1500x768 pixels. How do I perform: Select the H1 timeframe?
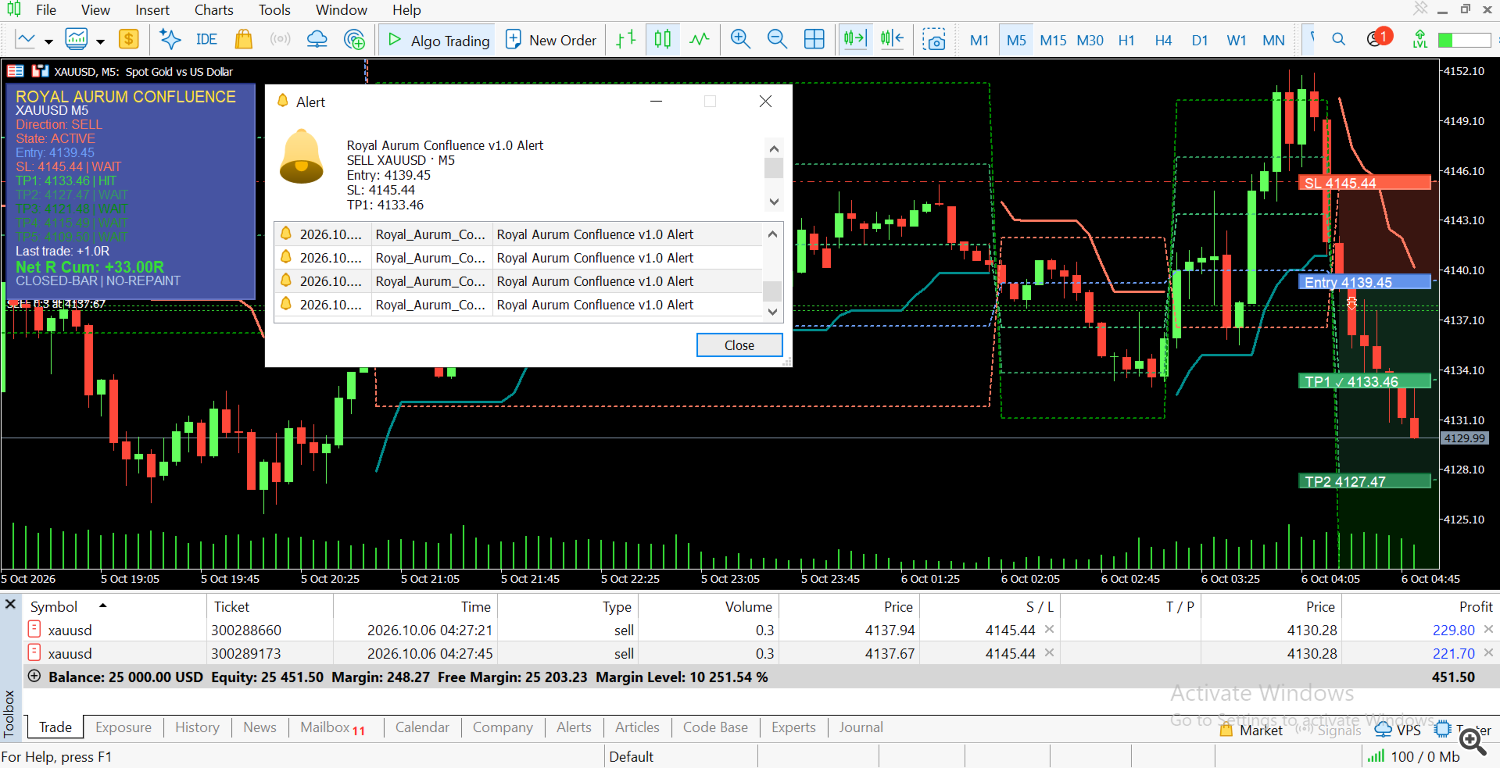tap(1126, 40)
